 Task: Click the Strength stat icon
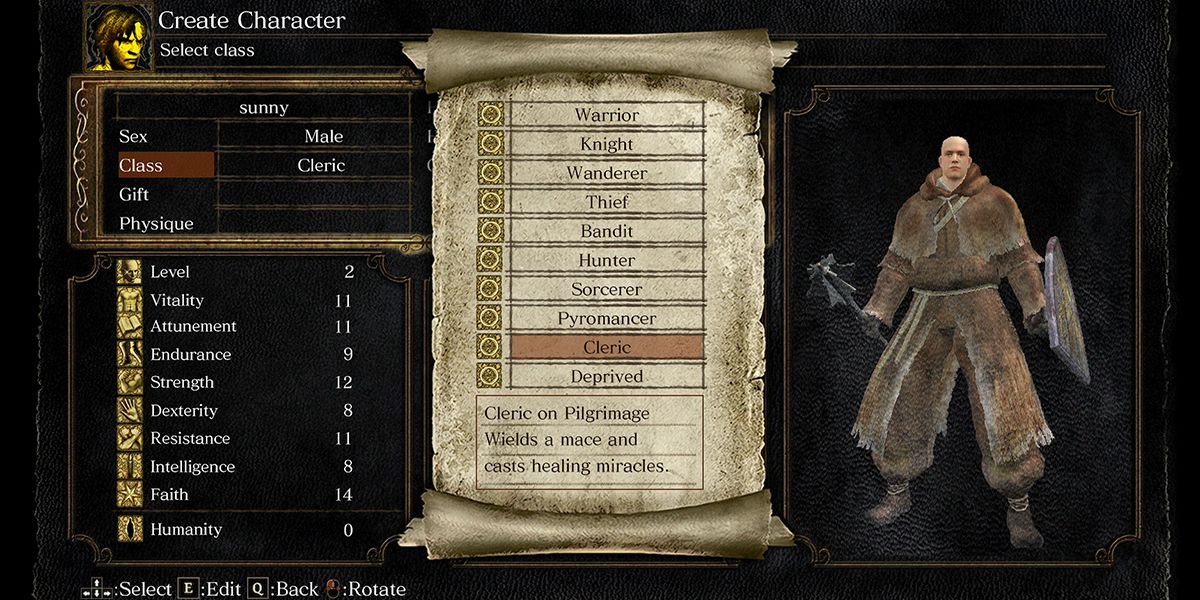point(131,383)
